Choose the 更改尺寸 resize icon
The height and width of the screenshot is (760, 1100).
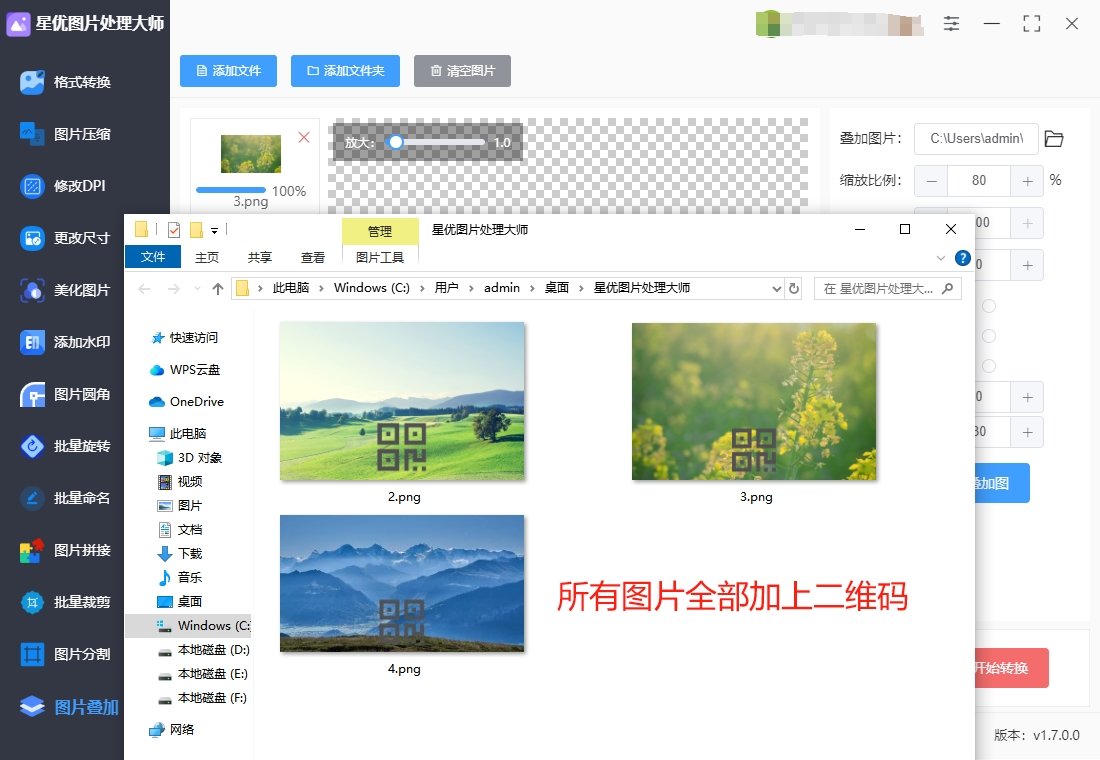32,239
